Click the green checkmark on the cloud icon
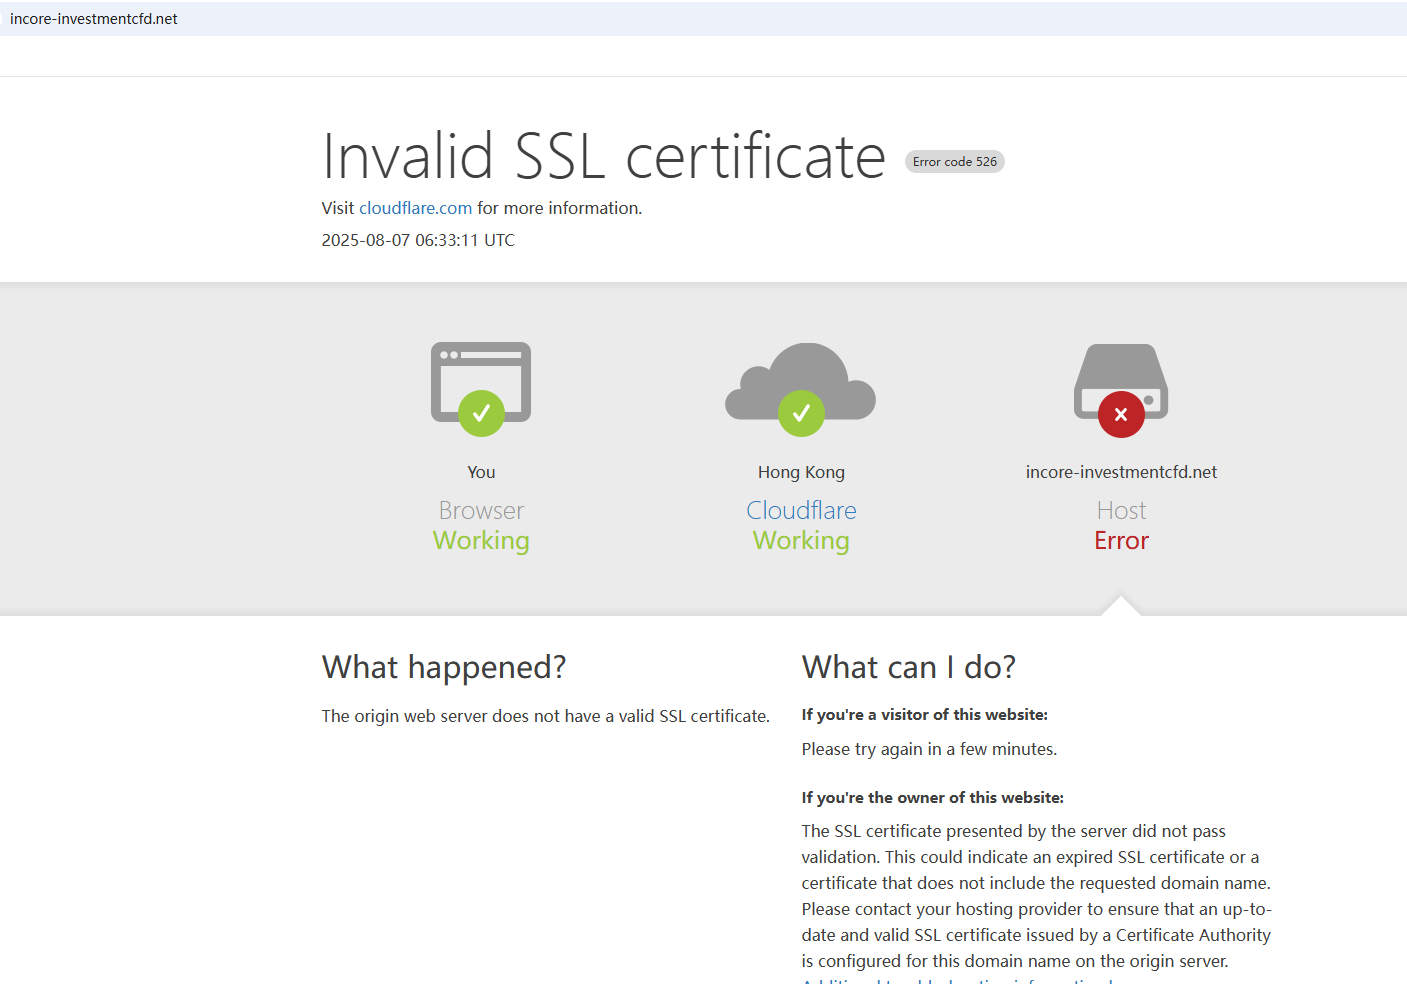This screenshot has width=1407, height=984. click(x=801, y=413)
